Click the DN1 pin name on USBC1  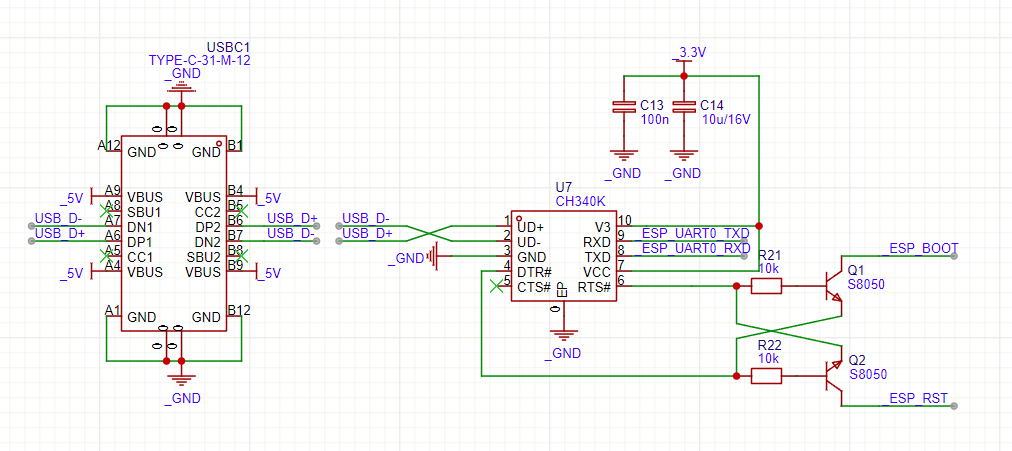140,226
